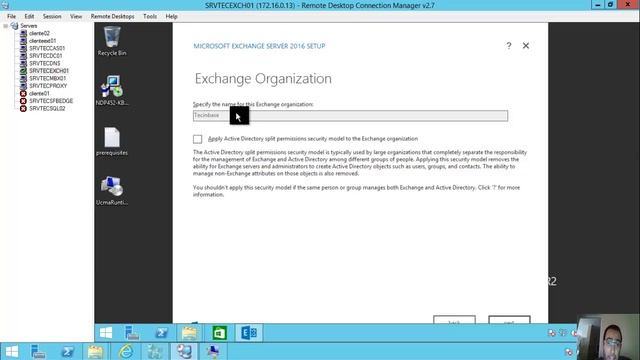The width and height of the screenshot is (640, 360).
Task: Select SRVTECDC01 in server tree
Action: pyautogui.click(x=46, y=56)
